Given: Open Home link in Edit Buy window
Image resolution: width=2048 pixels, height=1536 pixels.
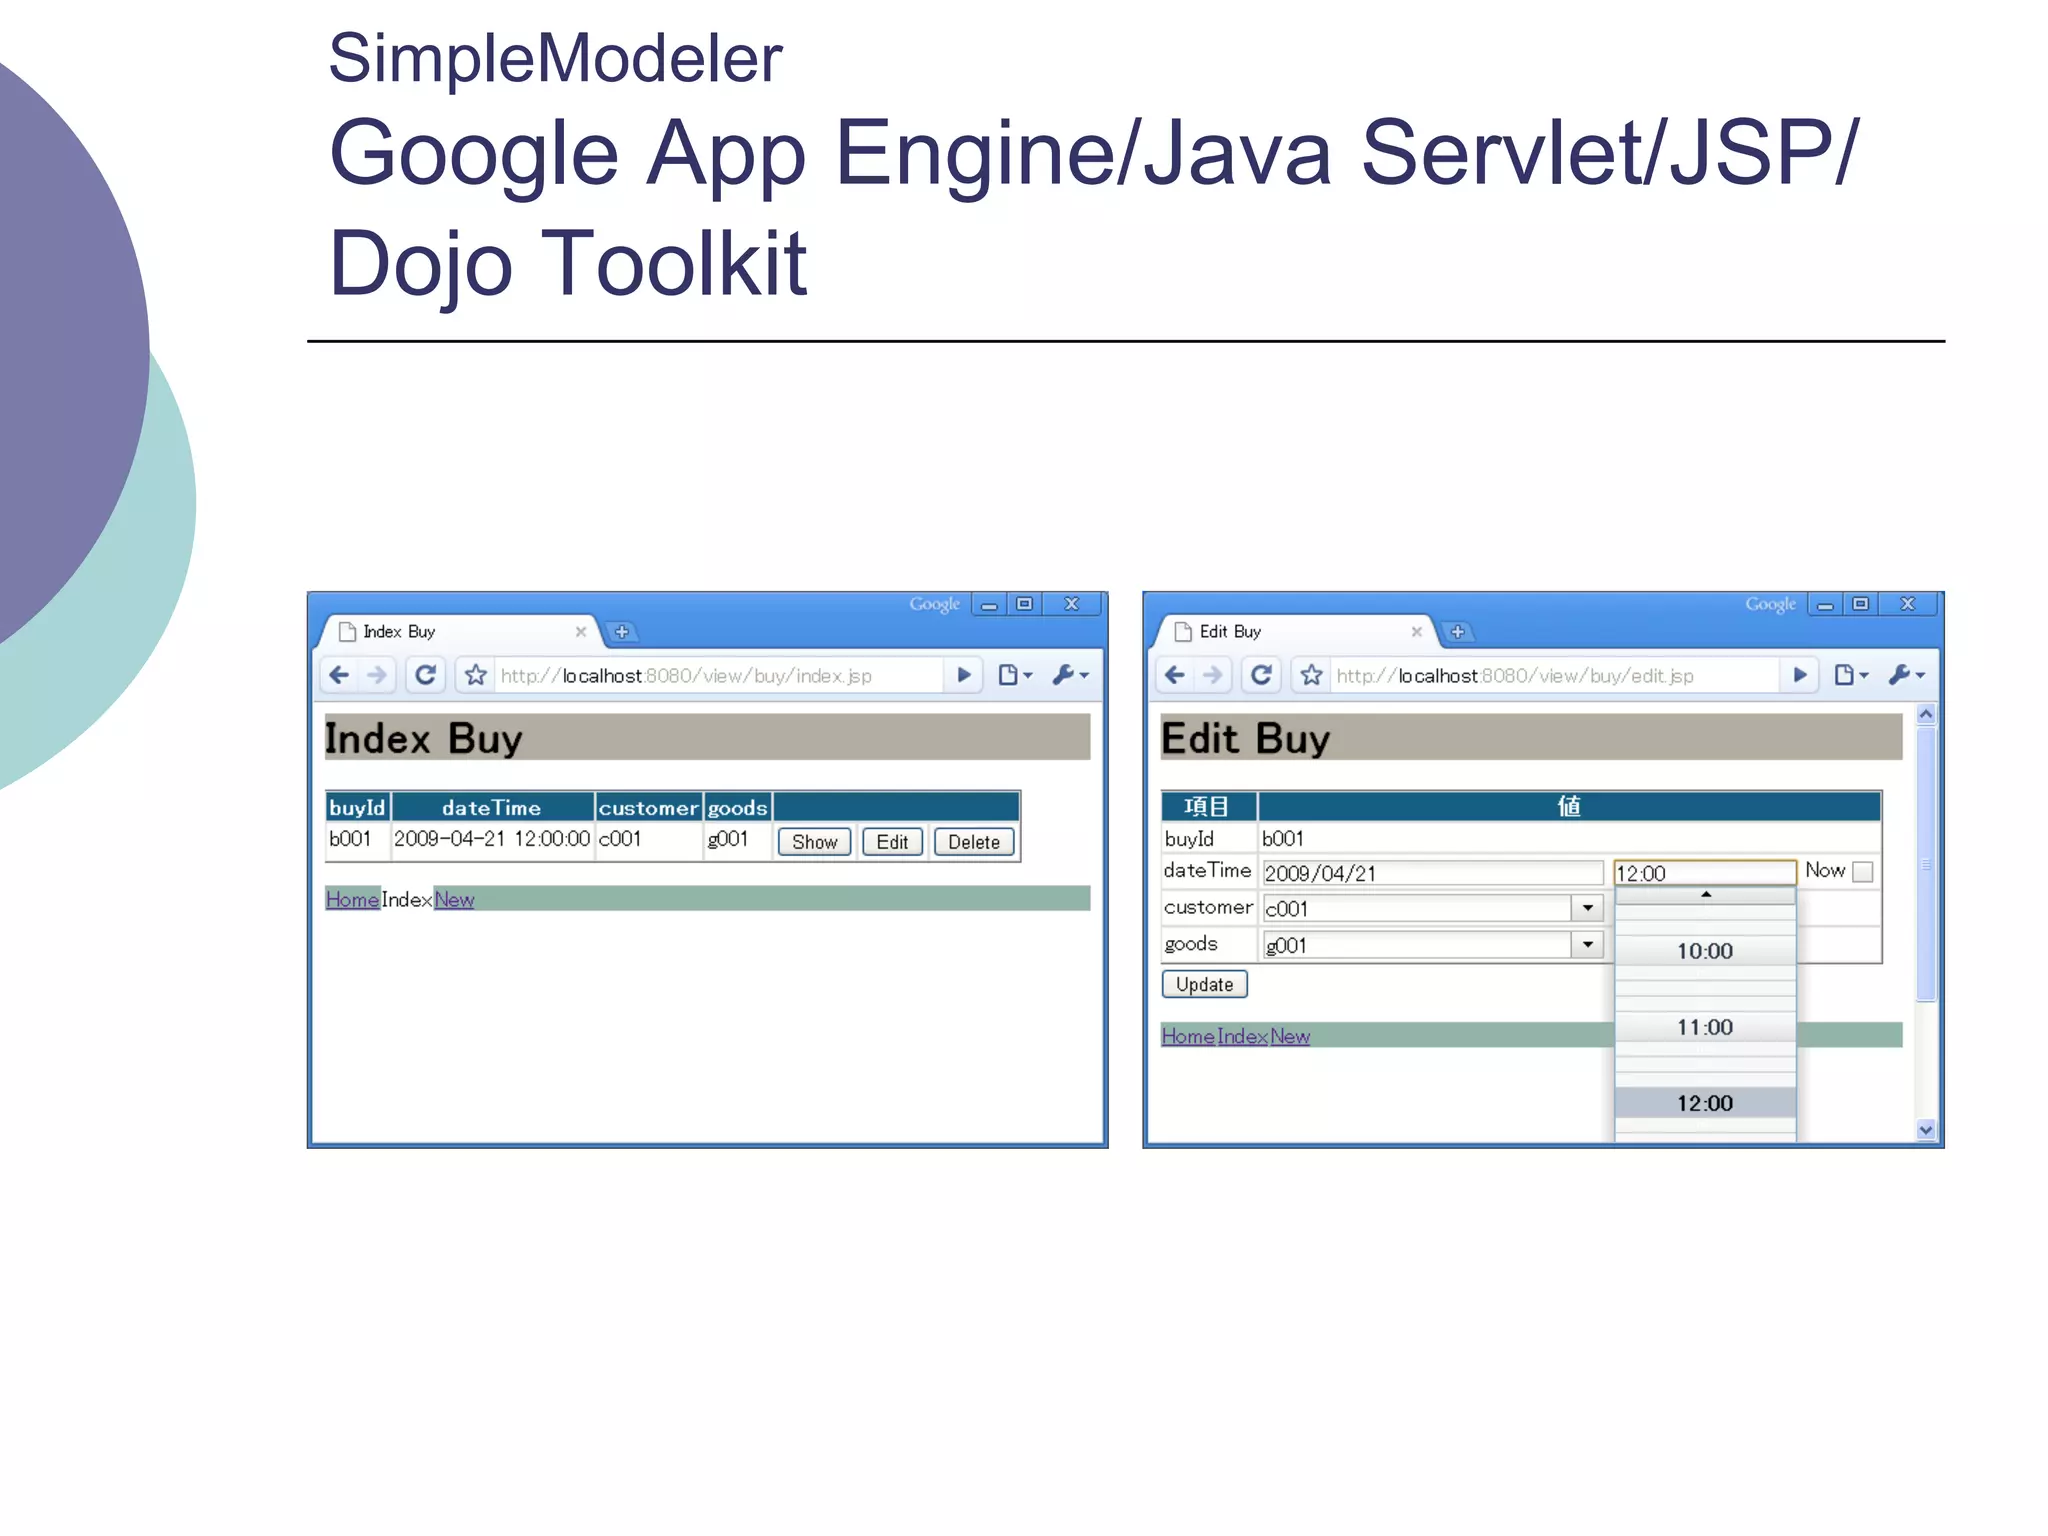Looking at the screenshot, I should 1188,1036.
